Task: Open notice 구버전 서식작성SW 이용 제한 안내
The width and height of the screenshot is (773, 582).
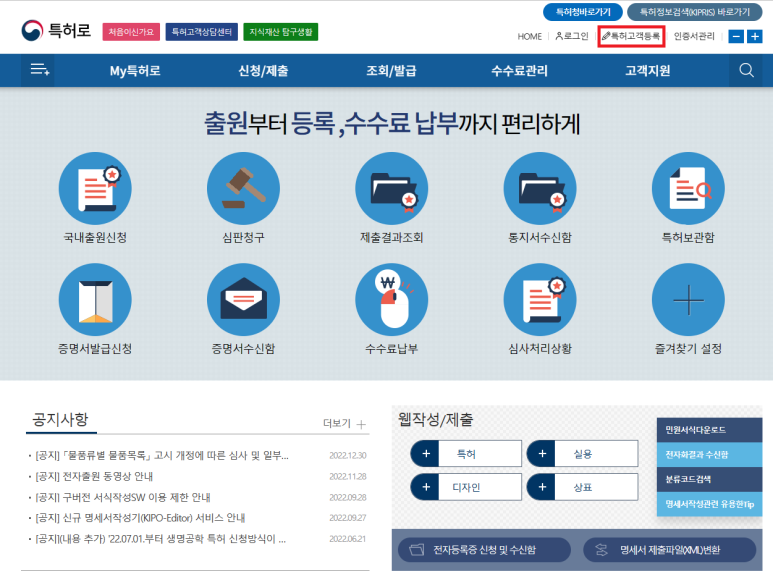Action: tap(123, 497)
